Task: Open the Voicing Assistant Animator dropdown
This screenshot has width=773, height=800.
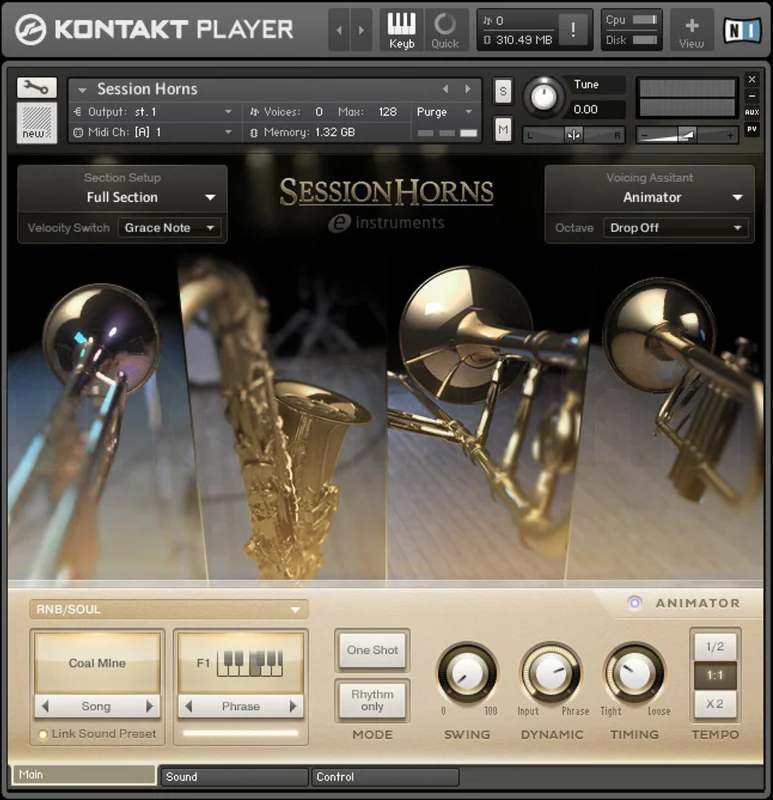Action: pyautogui.click(x=650, y=197)
